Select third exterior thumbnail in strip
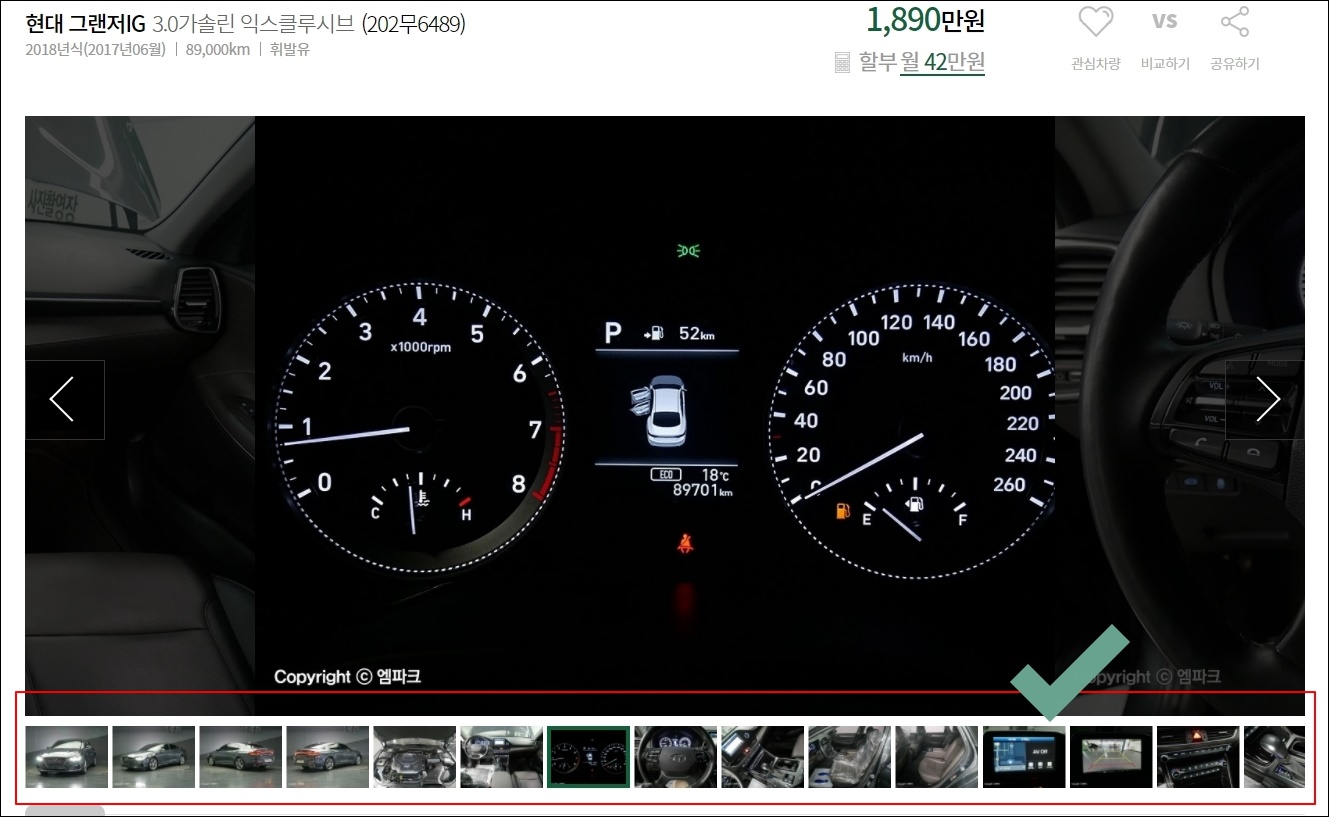Screen dimensions: 1329x817 coord(241,757)
